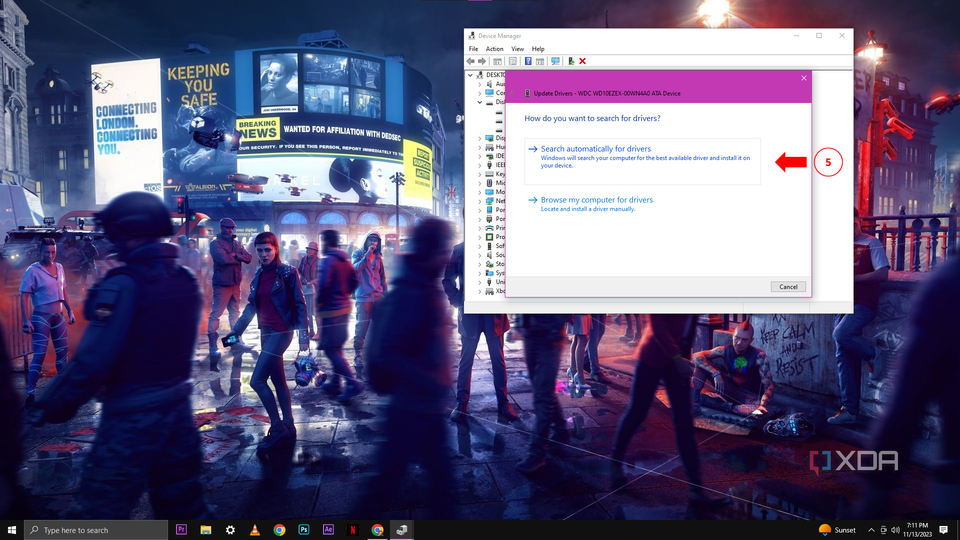Image resolution: width=960 pixels, height=540 pixels.
Task: Click Forward arrow in Device Manager toolbar
Action: (x=482, y=61)
